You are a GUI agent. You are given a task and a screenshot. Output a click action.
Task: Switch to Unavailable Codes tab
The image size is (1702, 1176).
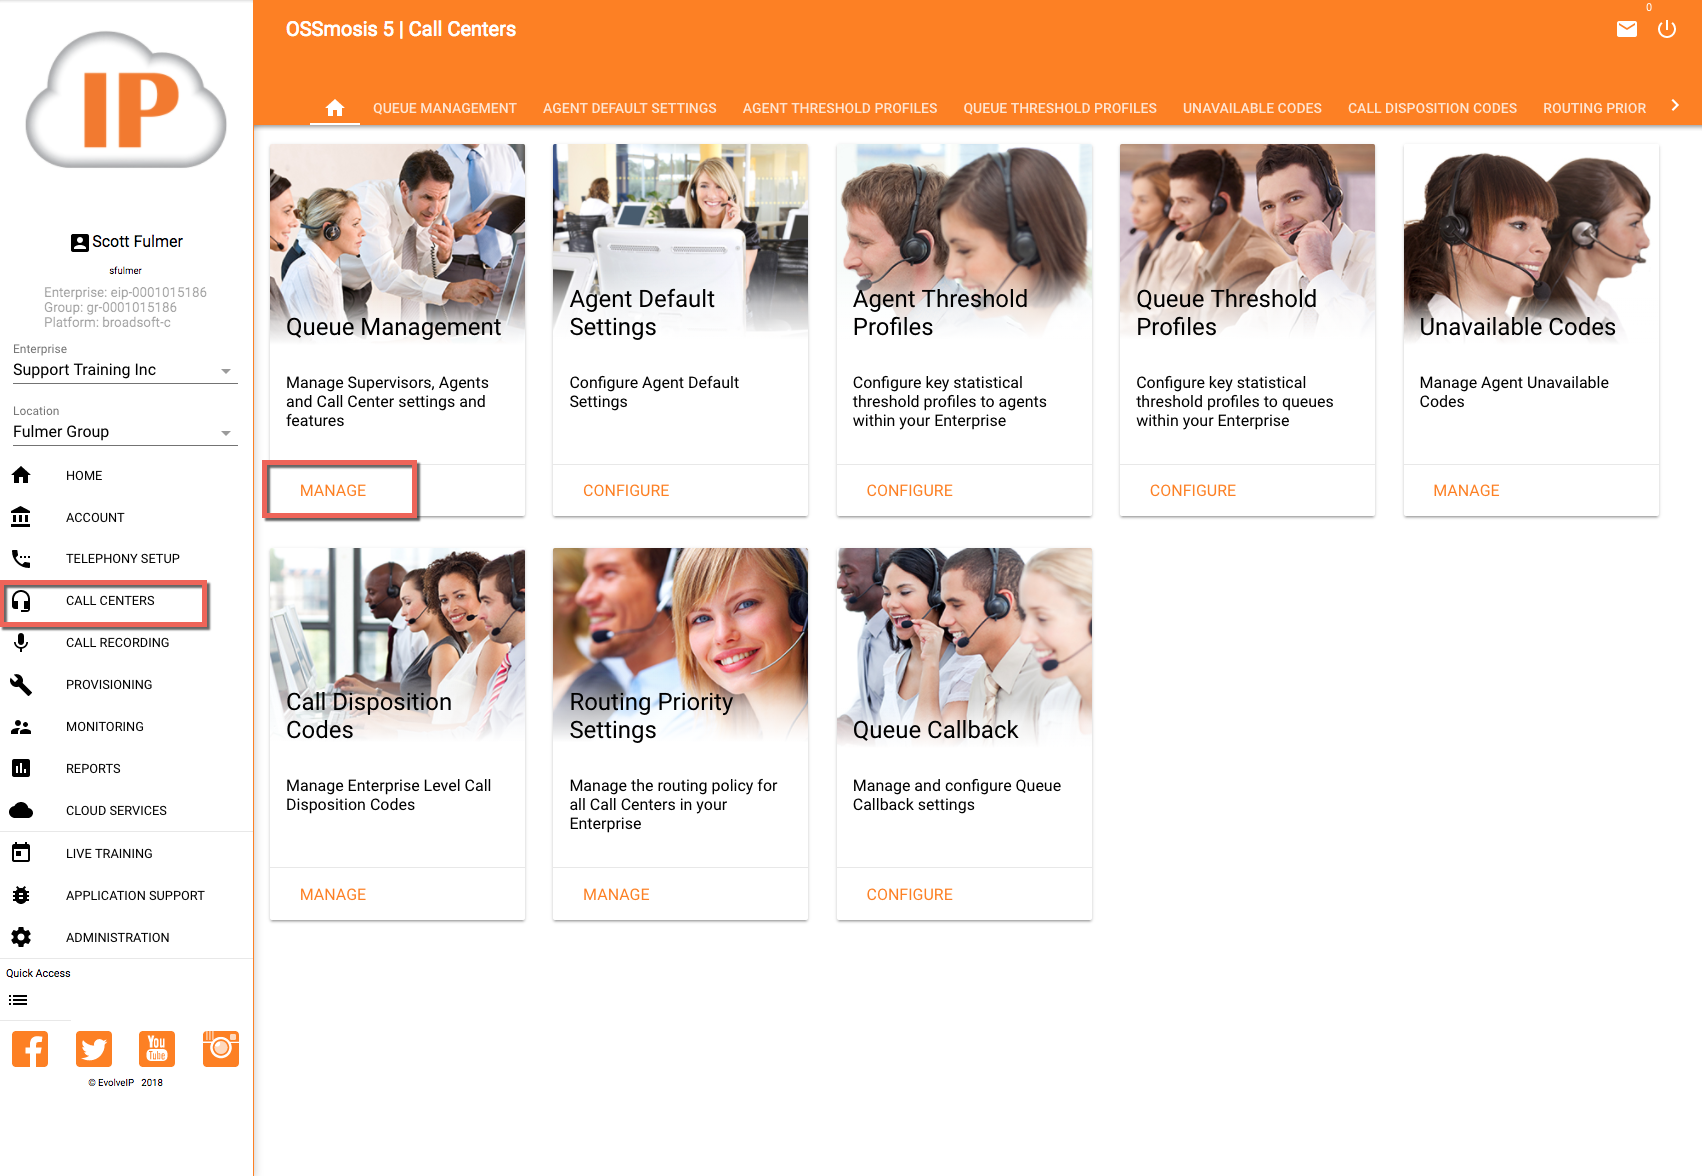pyautogui.click(x=1251, y=108)
